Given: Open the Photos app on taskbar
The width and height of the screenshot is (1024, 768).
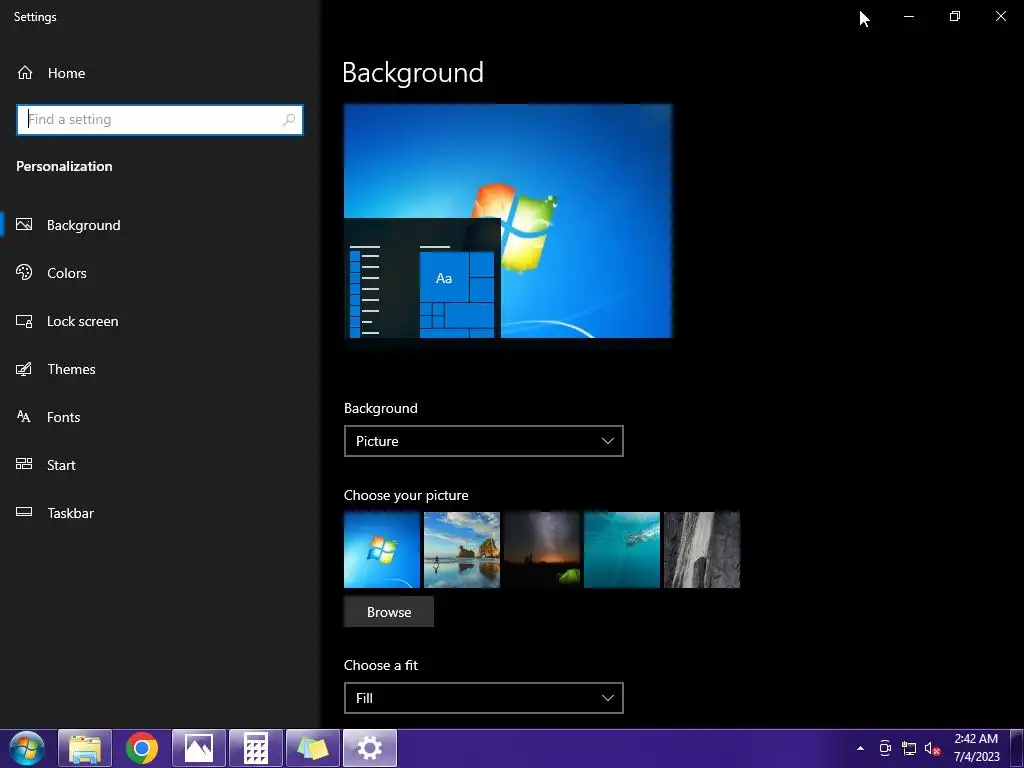Looking at the screenshot, I should pyautogui.click(x=199, y=748).
